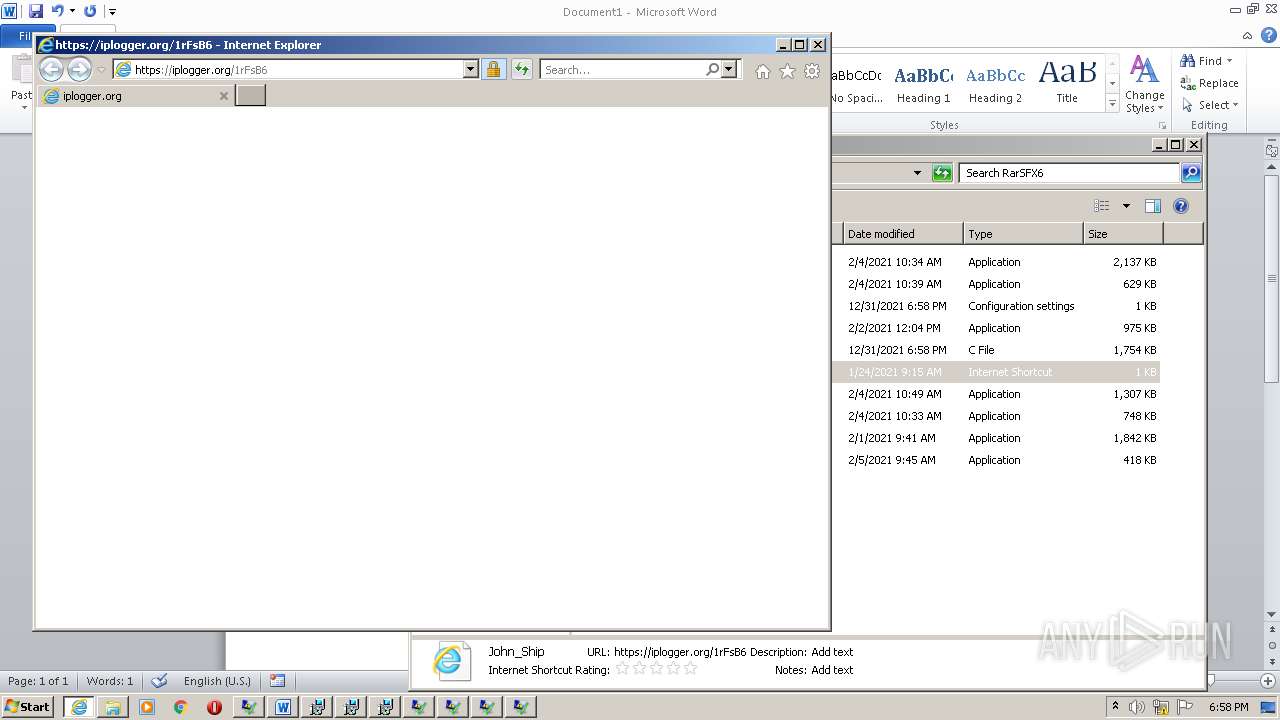Viewport: 1280px width, 720px height.
Task: Click the proofing check icon in Word's status bar
Action: pyautogui.click(x=159, y=681)
